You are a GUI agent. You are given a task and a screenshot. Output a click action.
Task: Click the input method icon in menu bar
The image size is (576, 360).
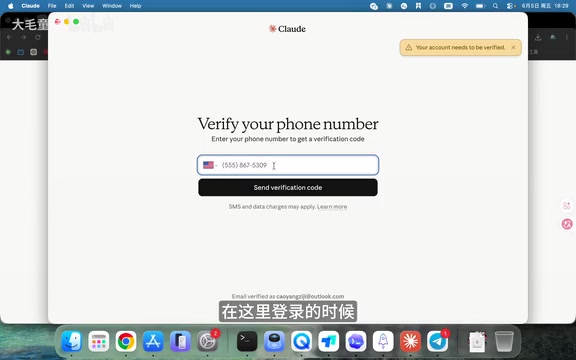tap(448, 6)
